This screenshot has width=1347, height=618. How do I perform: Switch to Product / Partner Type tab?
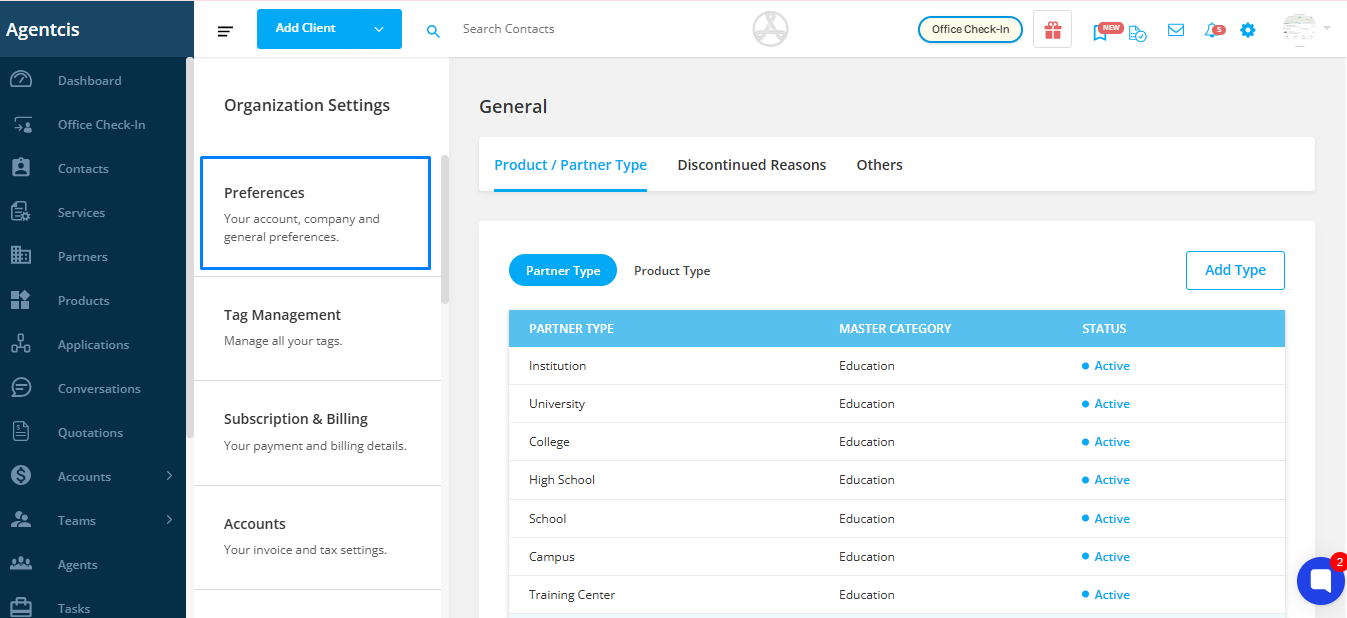pyautogui.click(x=571, y=165)
